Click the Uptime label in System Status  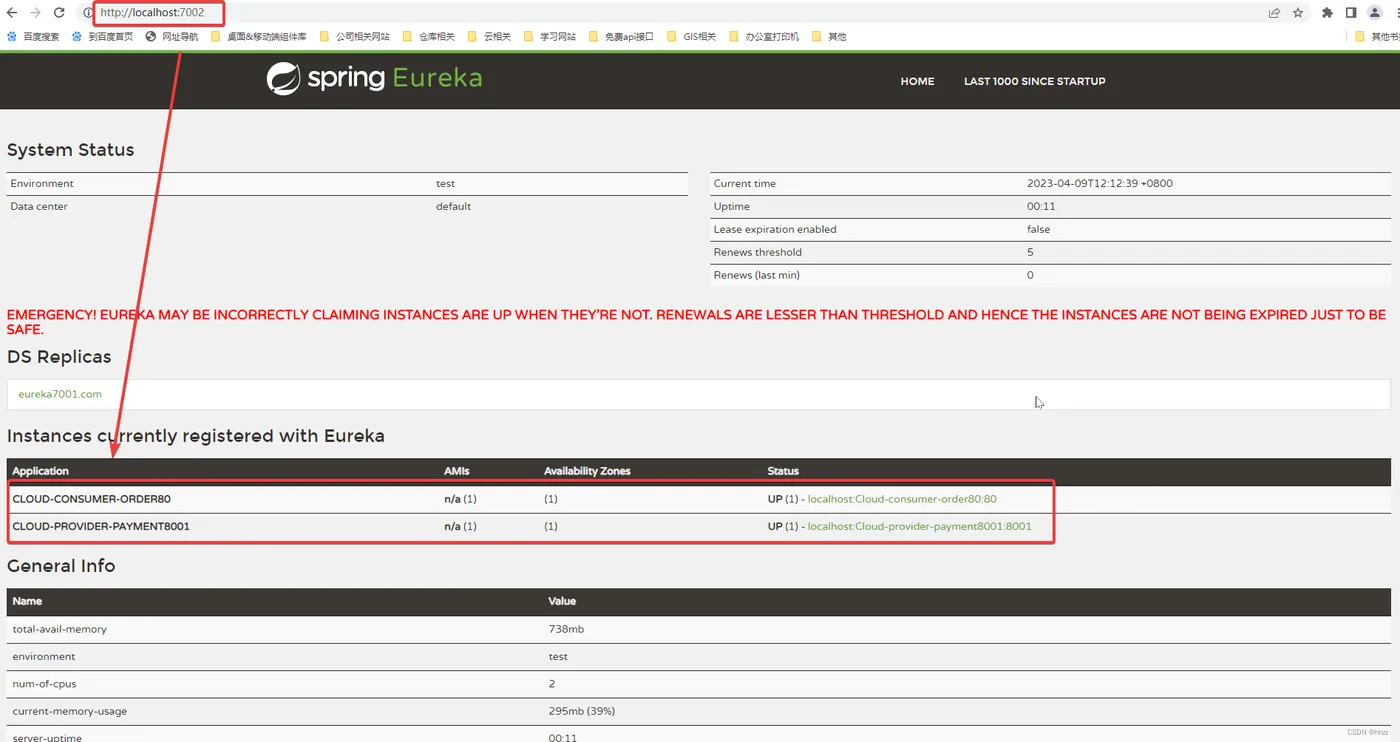click(x=731, y=207)
